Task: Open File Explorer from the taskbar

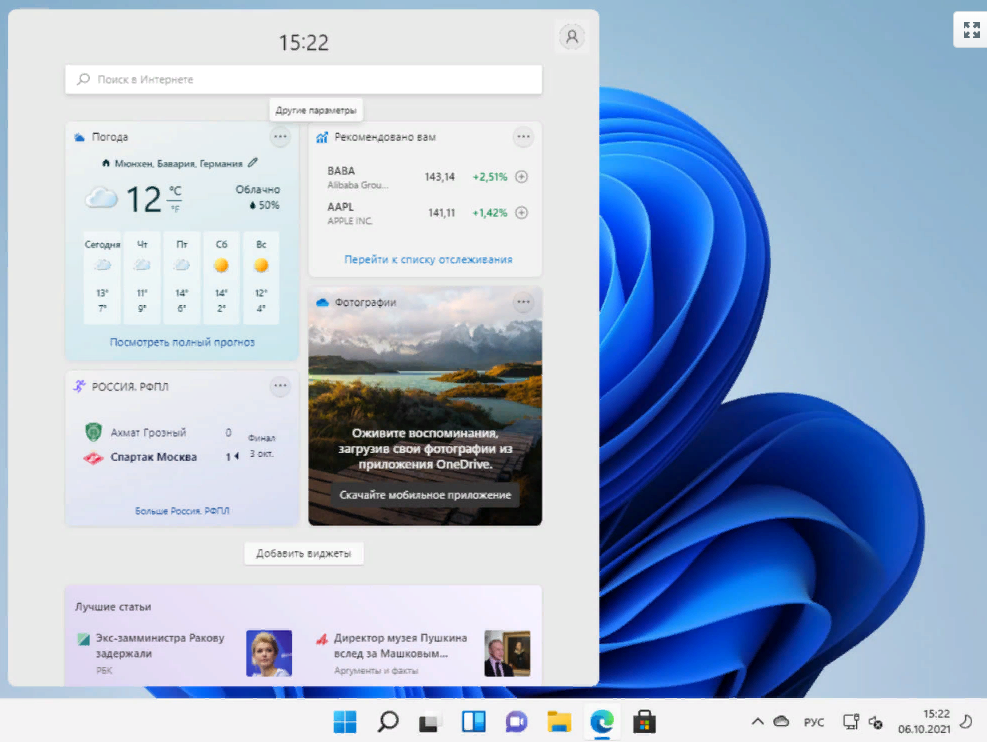Action: tap(559, 721)
